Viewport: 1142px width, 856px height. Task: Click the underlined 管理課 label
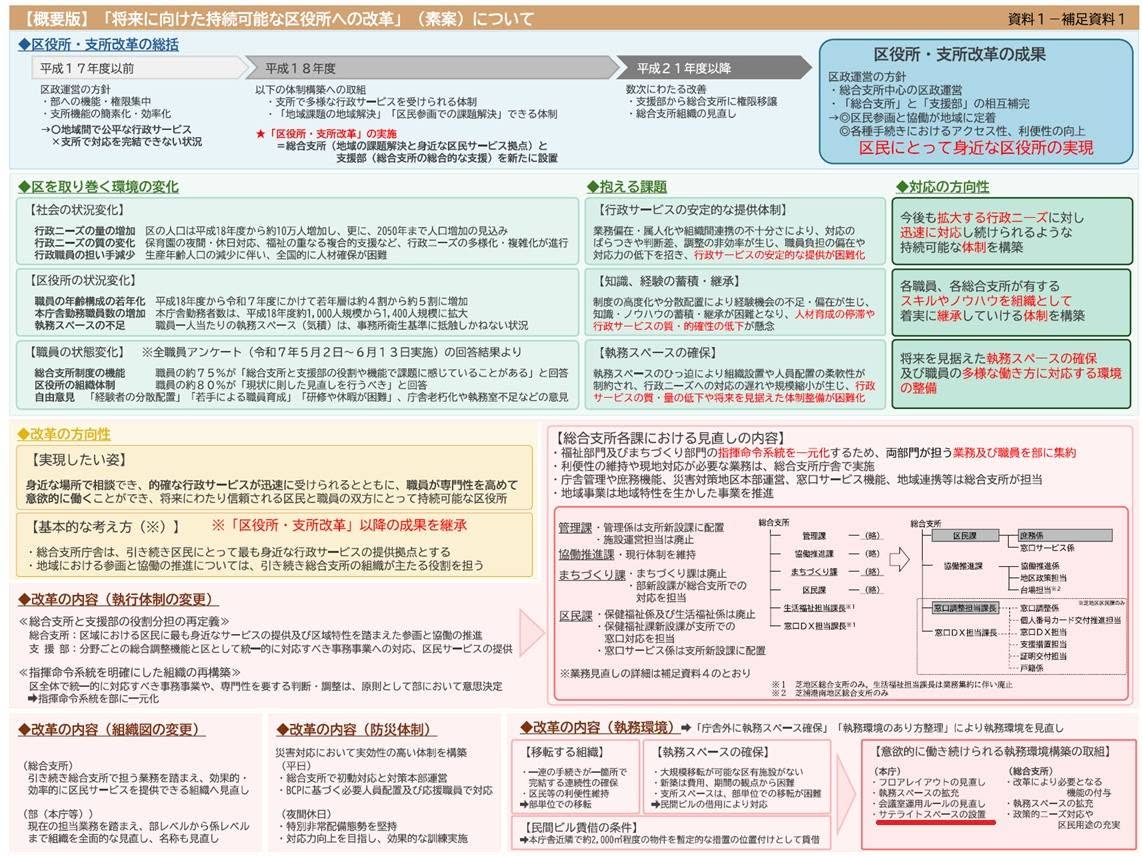click(575, 527)
